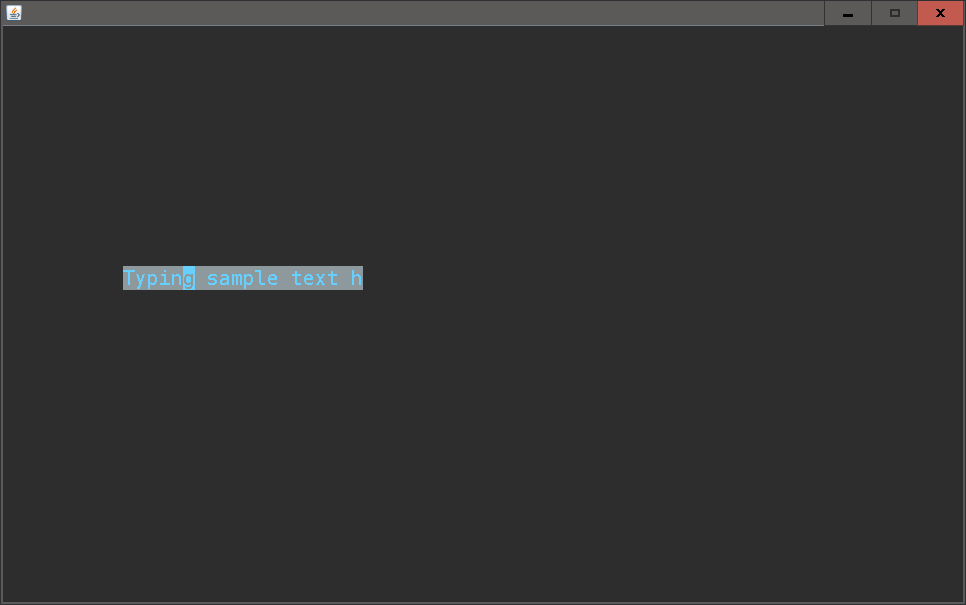
Task: Click the 'a' in word sample
Action: click(x=225, y=278)
